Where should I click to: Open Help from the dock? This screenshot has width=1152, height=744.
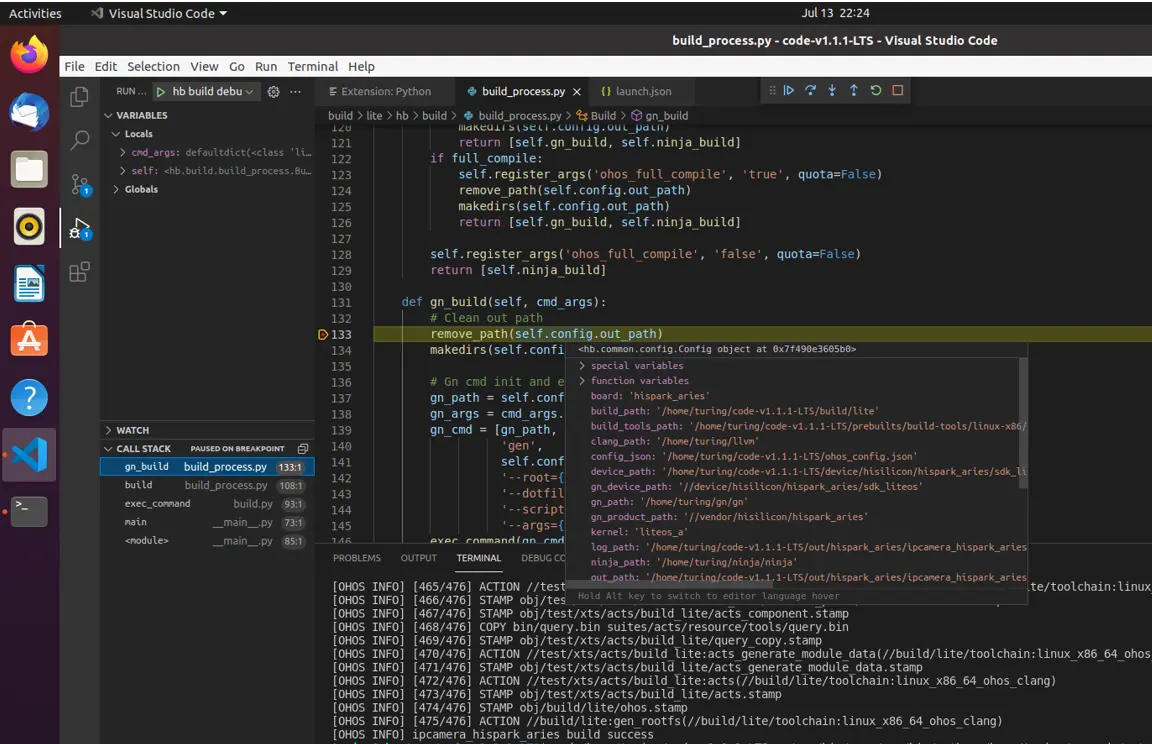tap(29, 397)
